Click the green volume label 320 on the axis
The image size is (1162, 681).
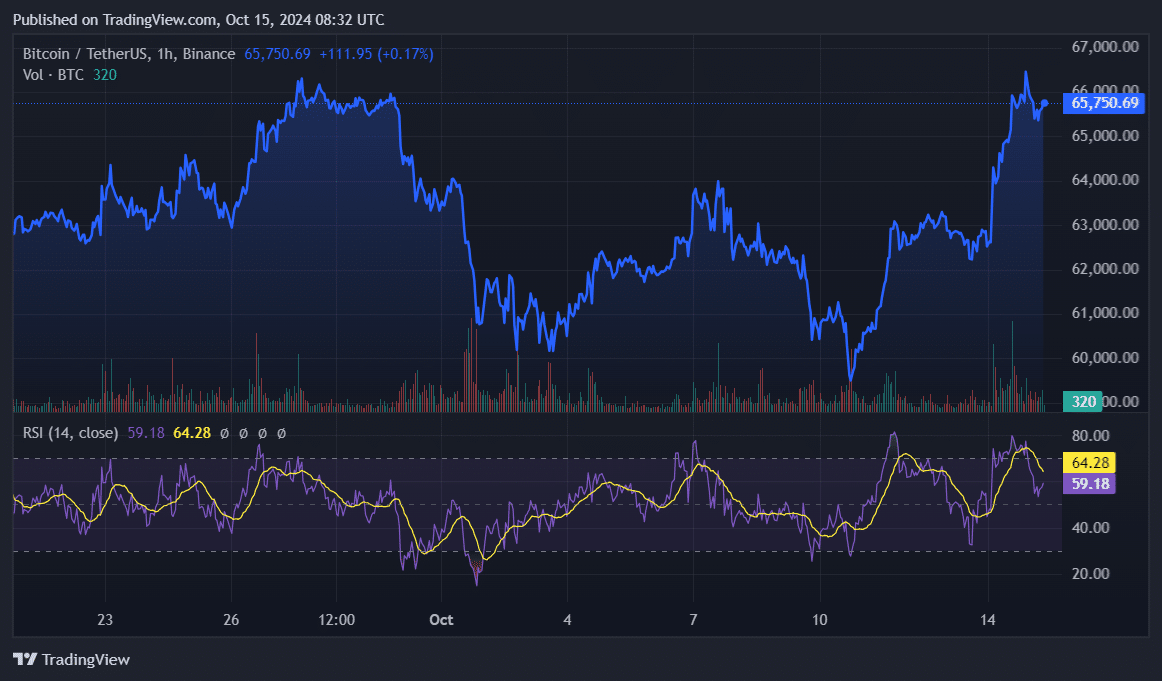tap(1083, 401)
